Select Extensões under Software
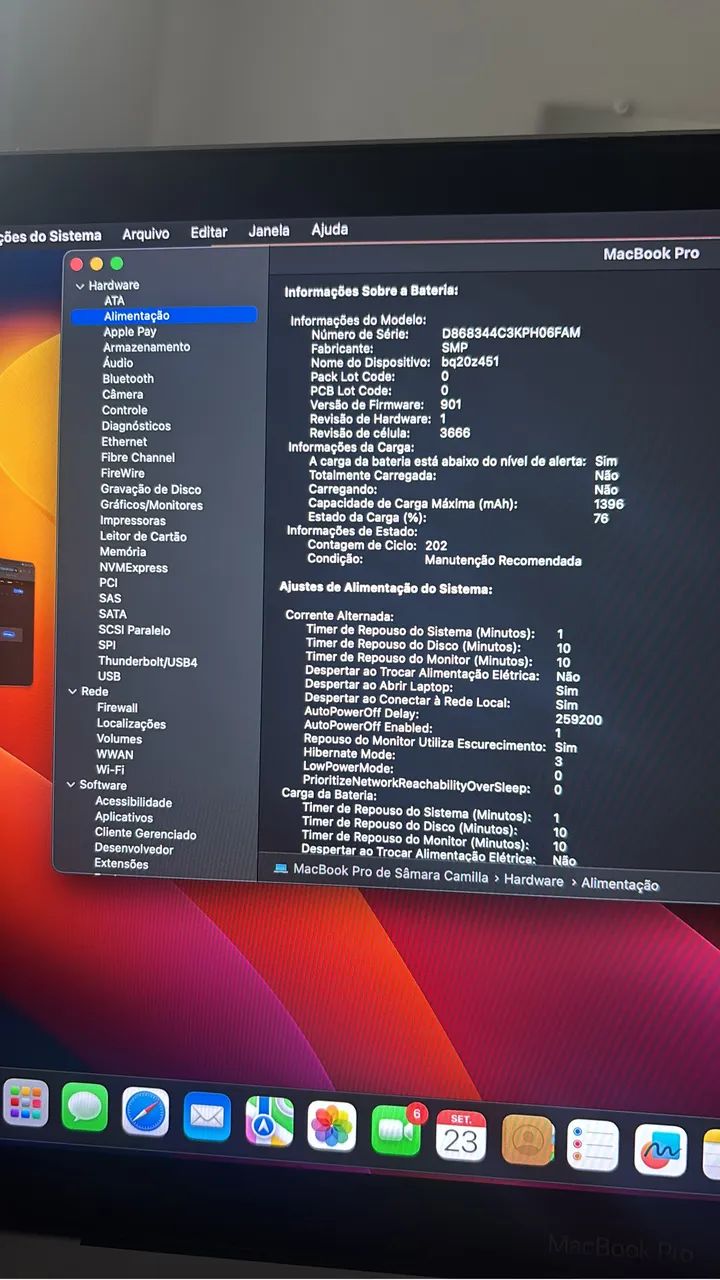The width and height of the screenshot is (720, 1280). (x=121, y=864)
